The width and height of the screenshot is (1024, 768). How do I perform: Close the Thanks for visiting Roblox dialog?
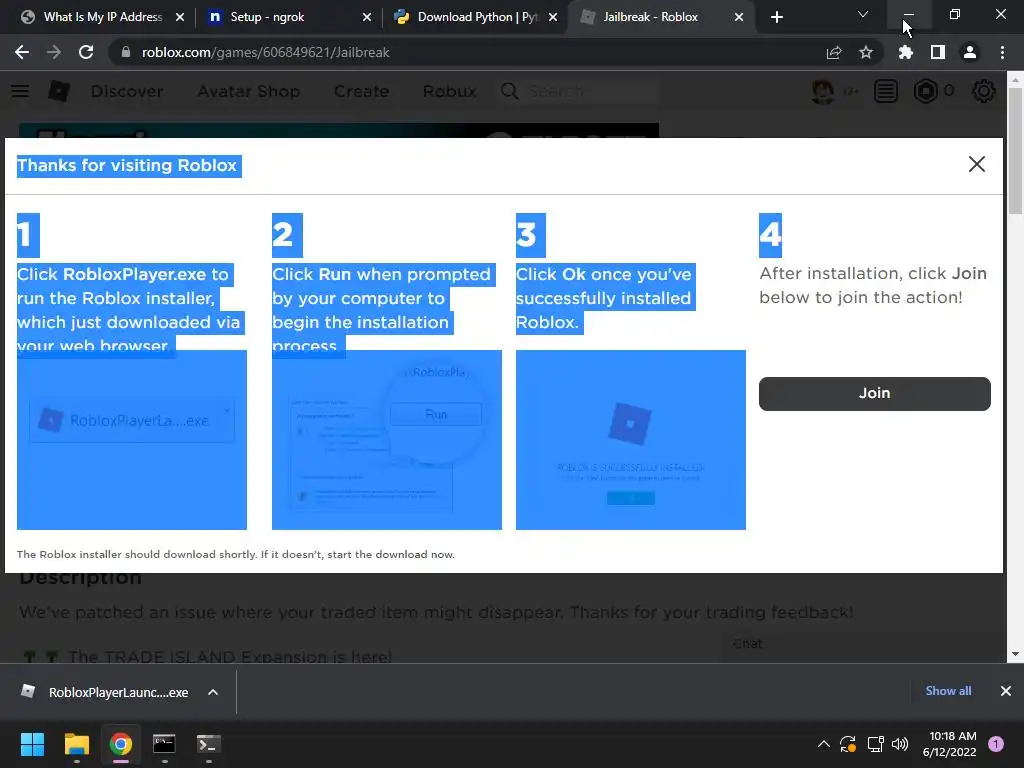pyautogui.click(x=976, y=164)
